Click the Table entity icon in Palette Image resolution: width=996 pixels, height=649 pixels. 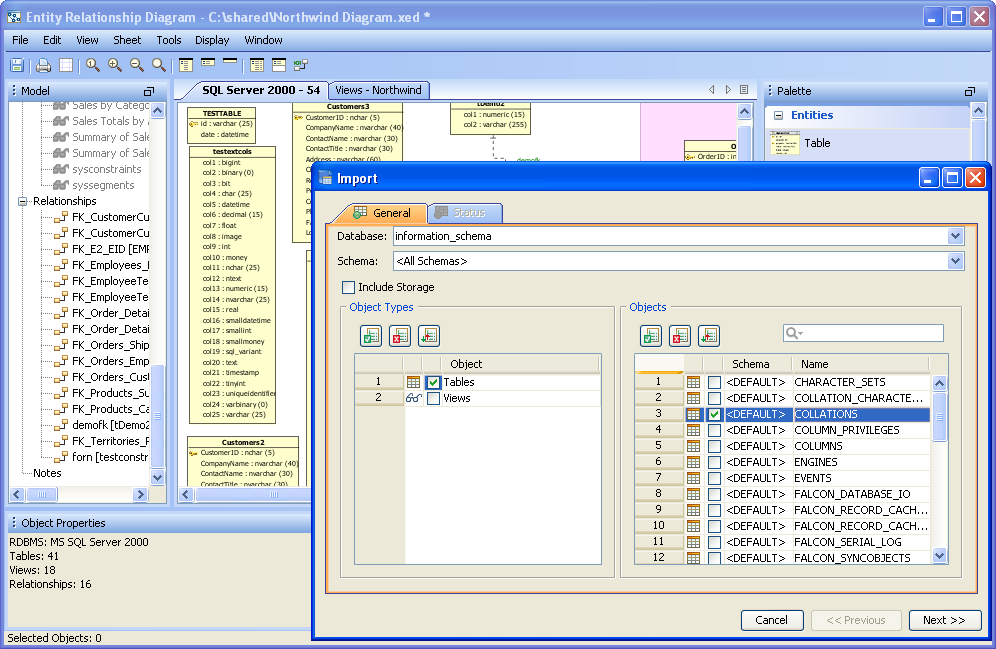click(784, 143)
